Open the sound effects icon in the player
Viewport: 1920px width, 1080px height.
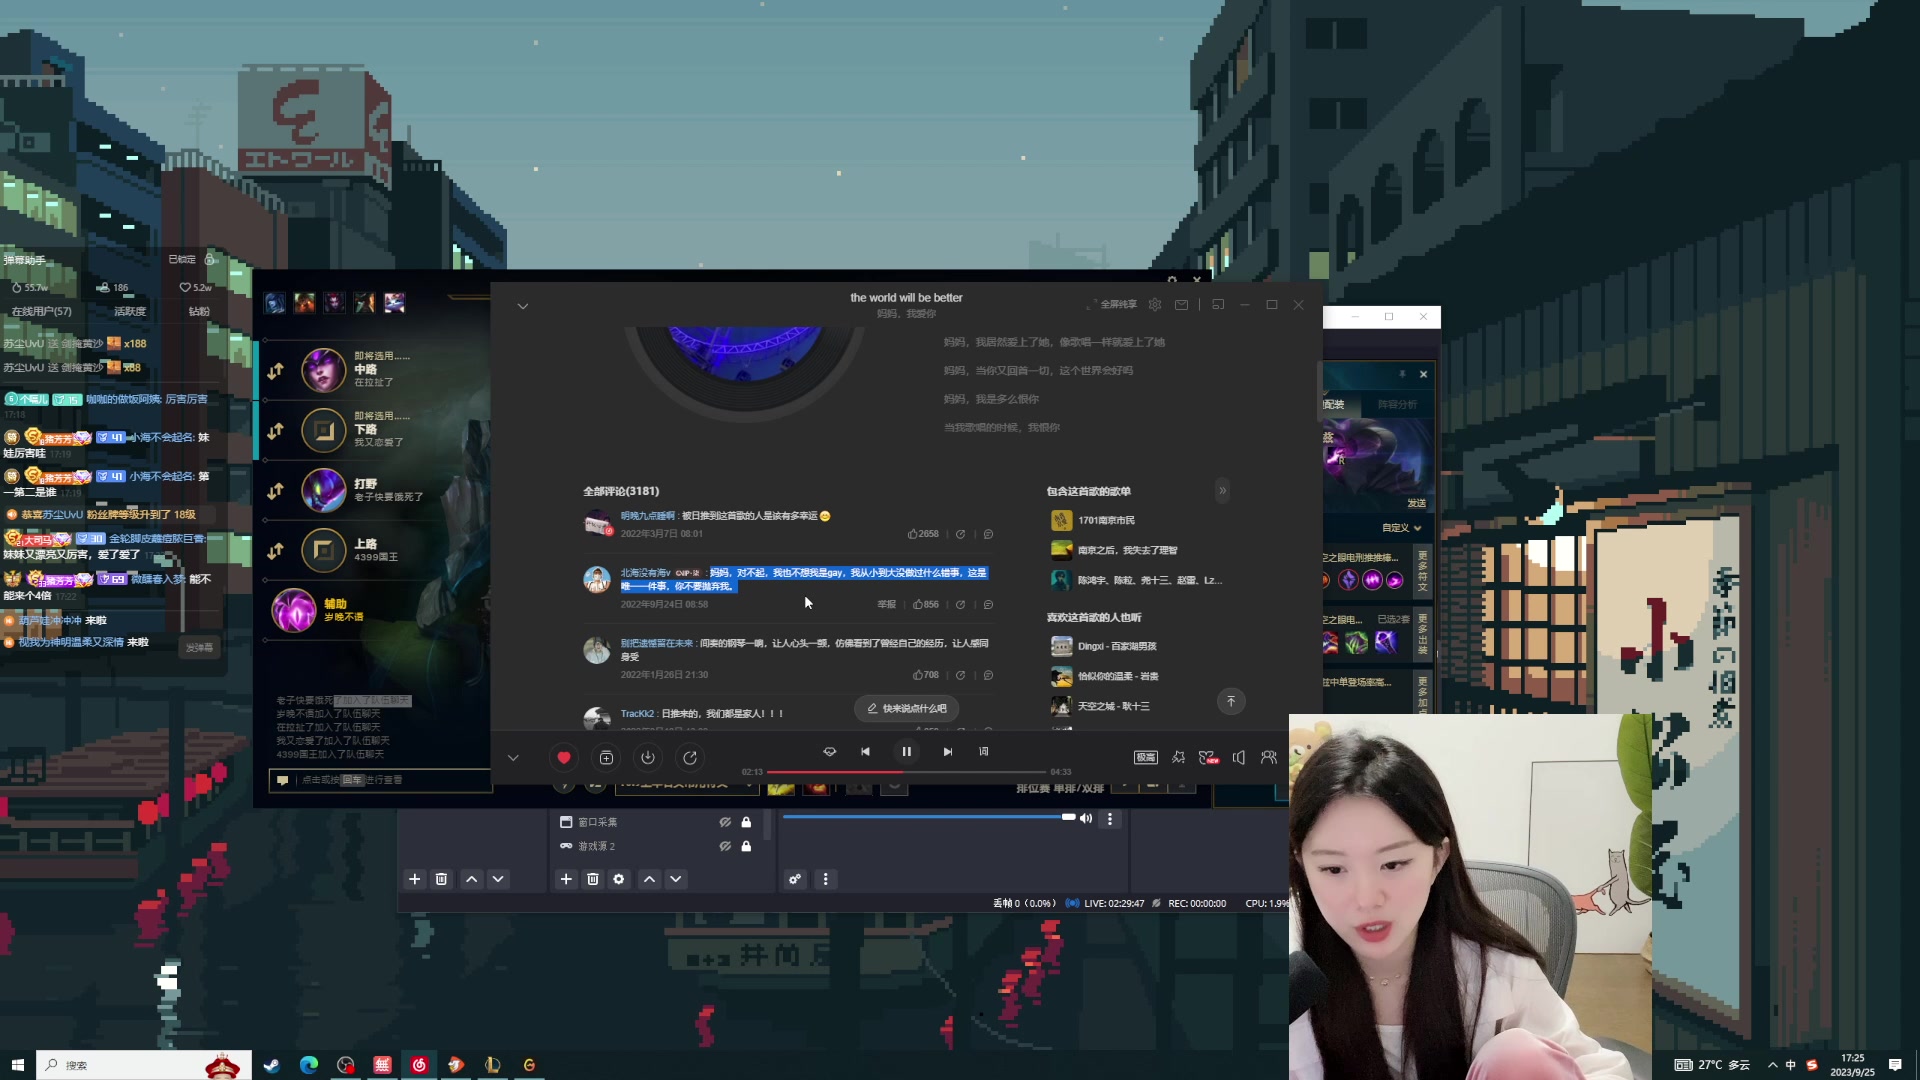1178,758
